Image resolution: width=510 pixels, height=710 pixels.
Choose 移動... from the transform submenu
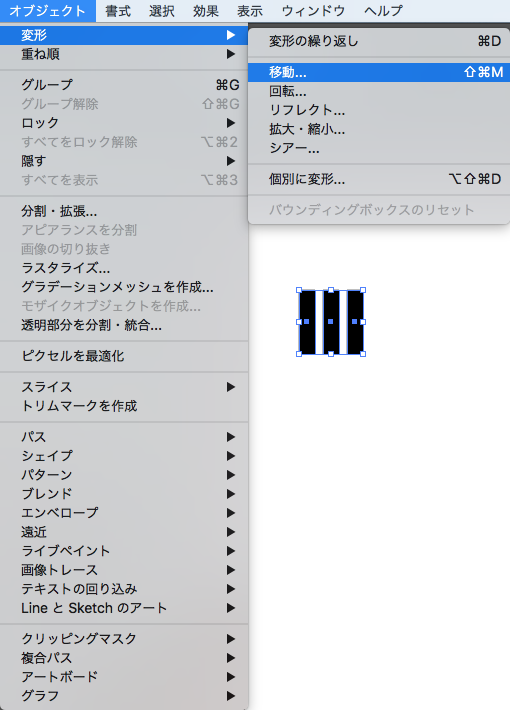[x=379, y=72]
